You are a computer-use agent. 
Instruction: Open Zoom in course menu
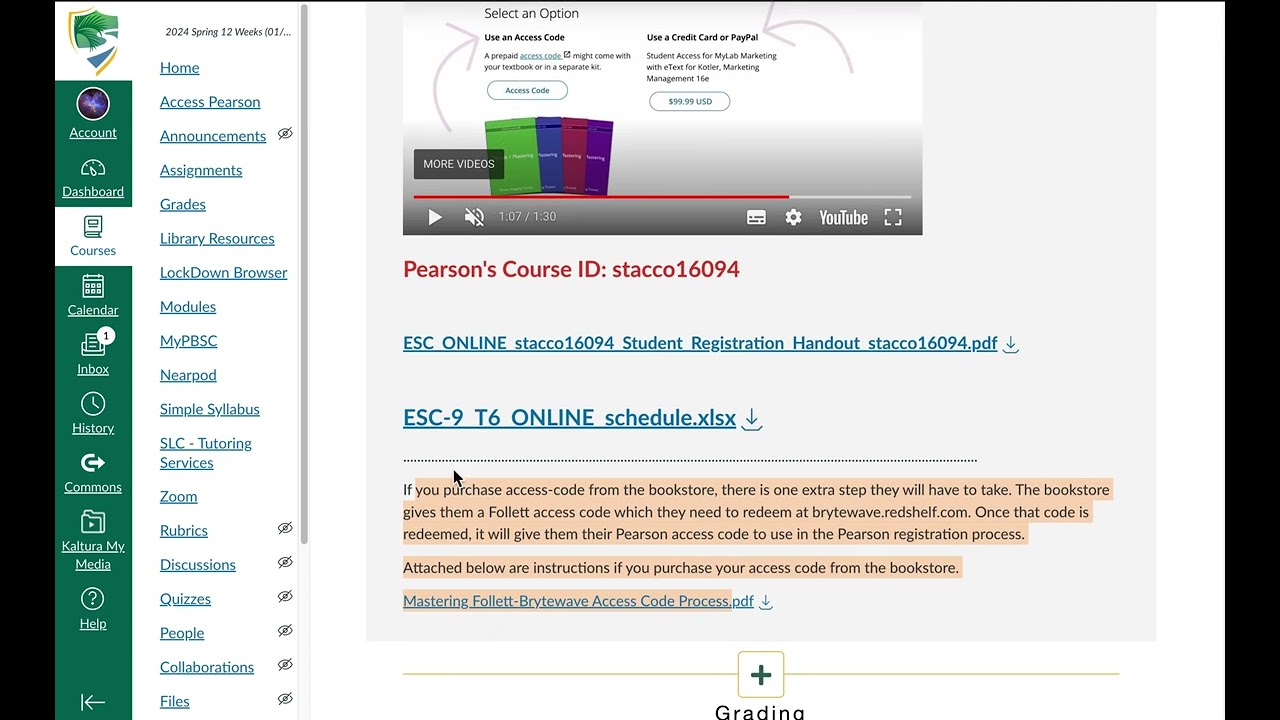[178, 496]
